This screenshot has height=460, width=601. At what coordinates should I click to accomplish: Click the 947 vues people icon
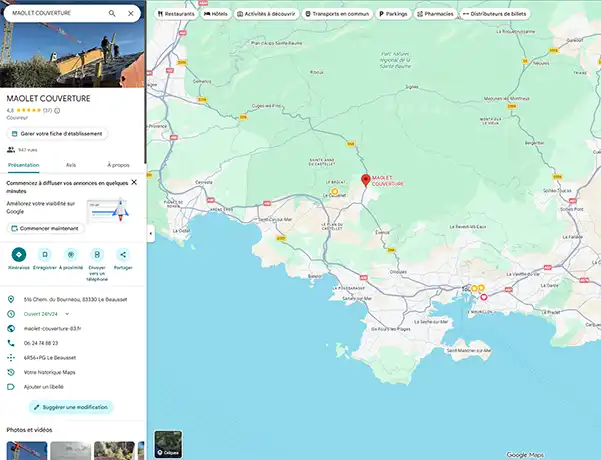pos(11,150)
